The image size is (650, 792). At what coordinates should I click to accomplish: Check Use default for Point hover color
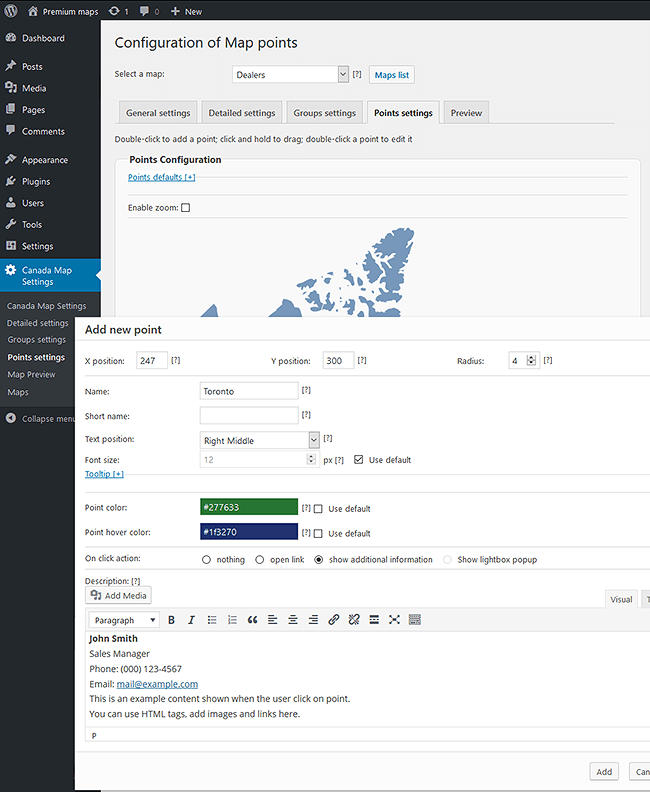[x=318, y=533]
